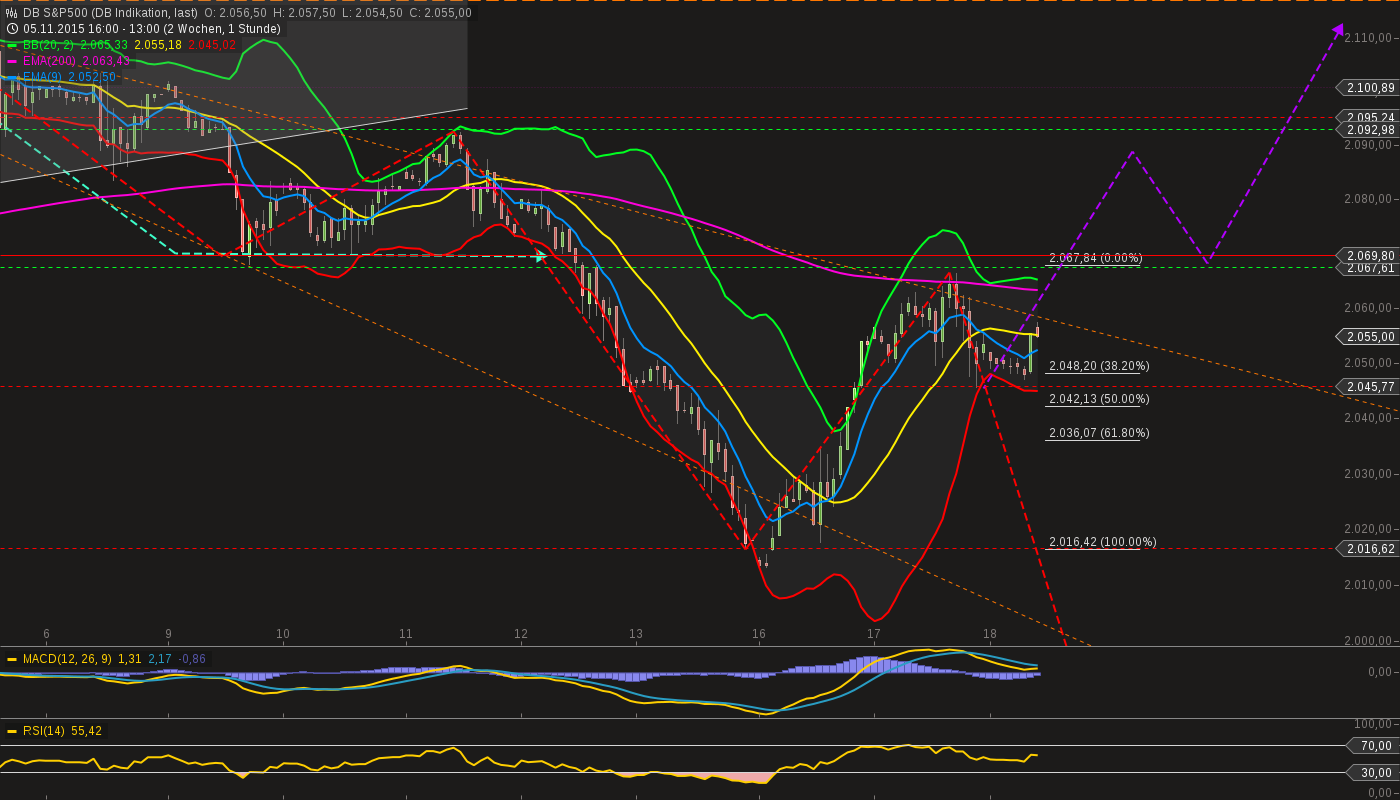Image resolution: width=1400 pixels, height=800 pixels.
Task: Select Fibonacci level 2.067,84 (0.00%)
Action: tap(1095, 258)
